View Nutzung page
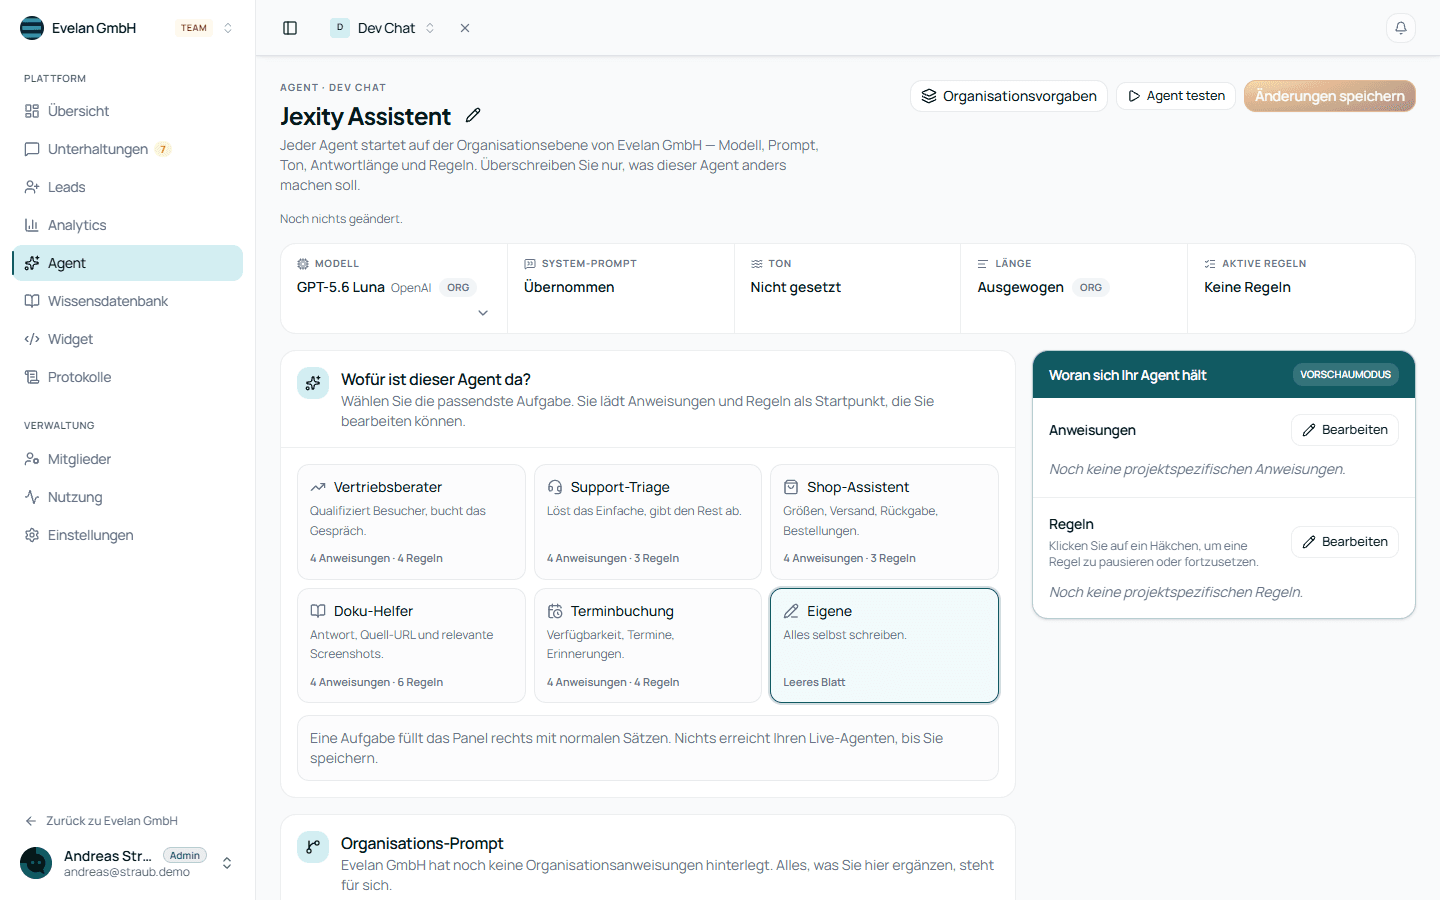 128,497
